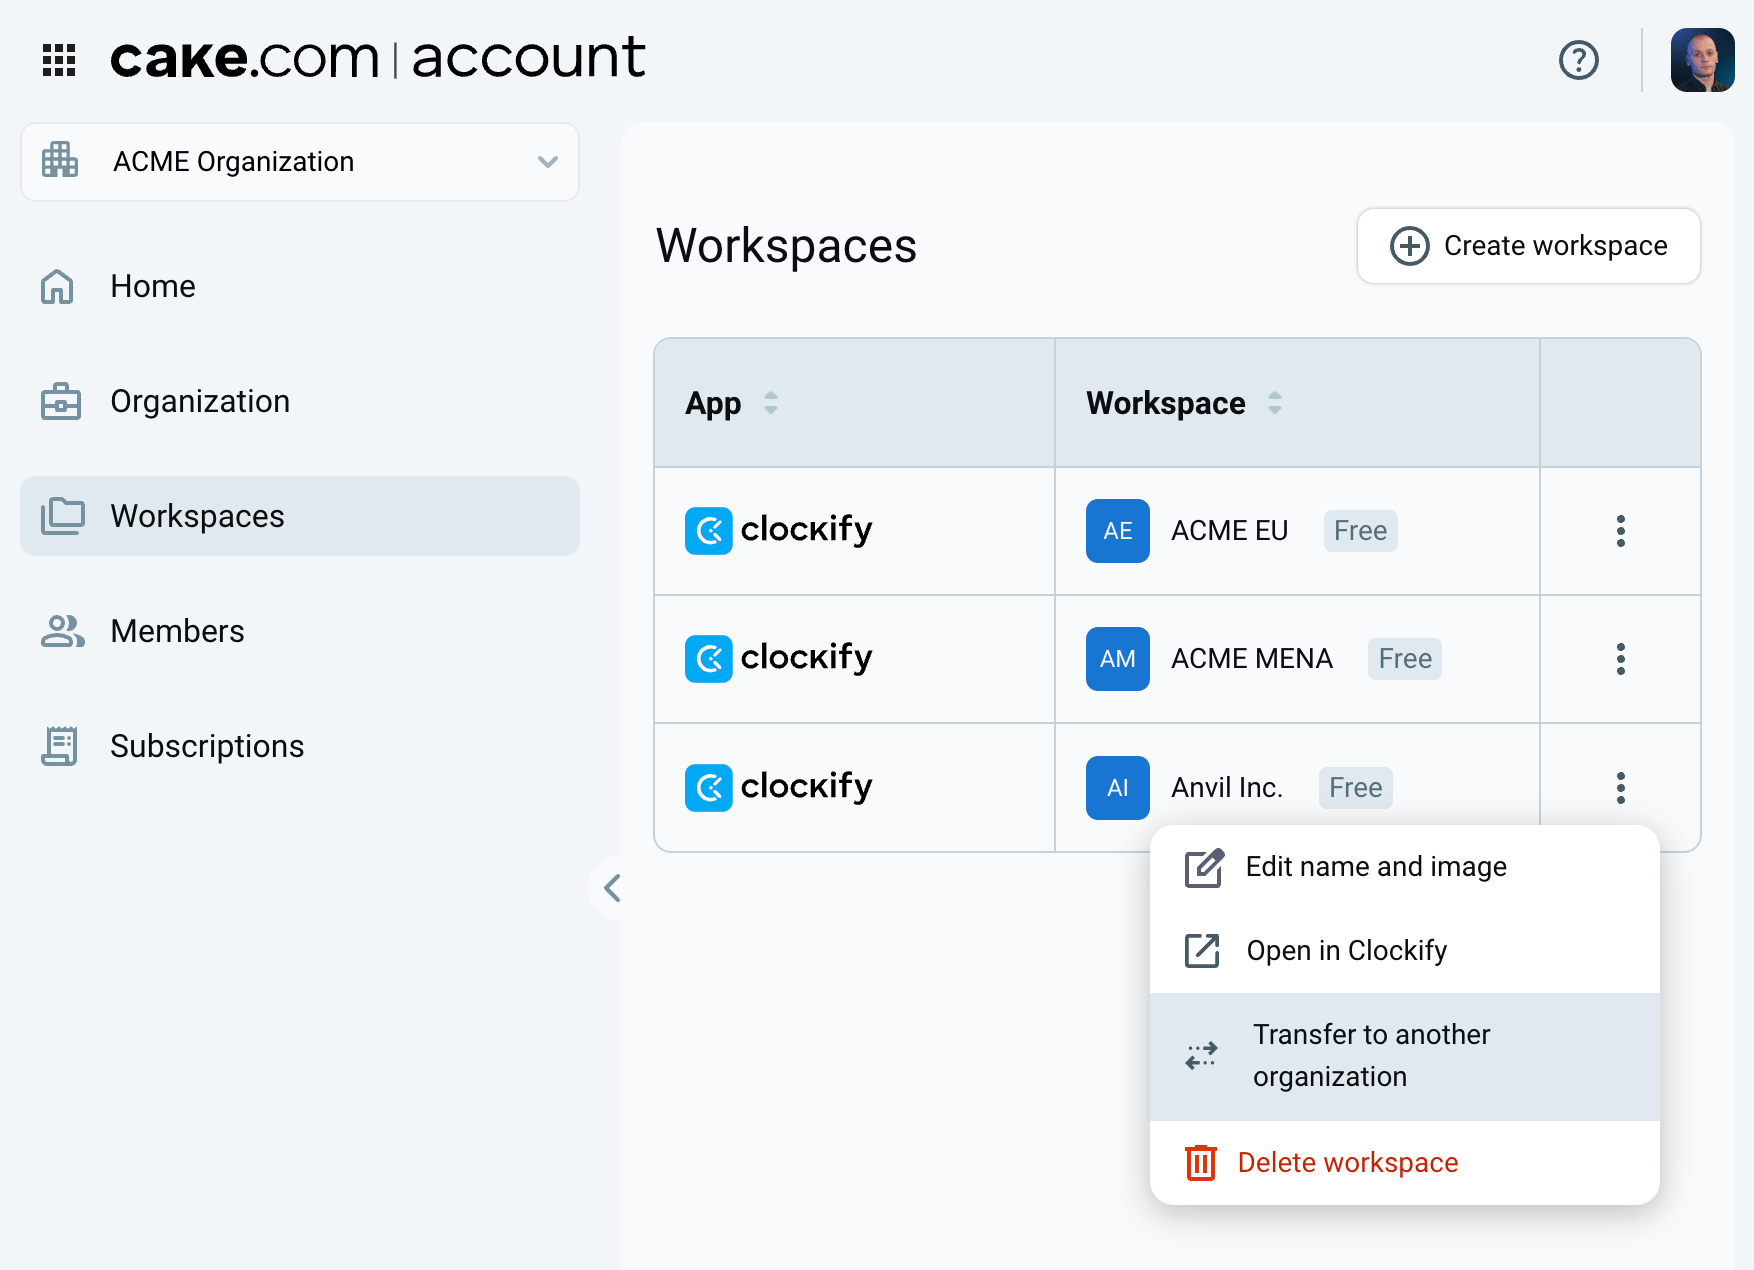Choose Delete workspace option
Screen dimensions: 1754x1270
[x=1404, y=1163]
